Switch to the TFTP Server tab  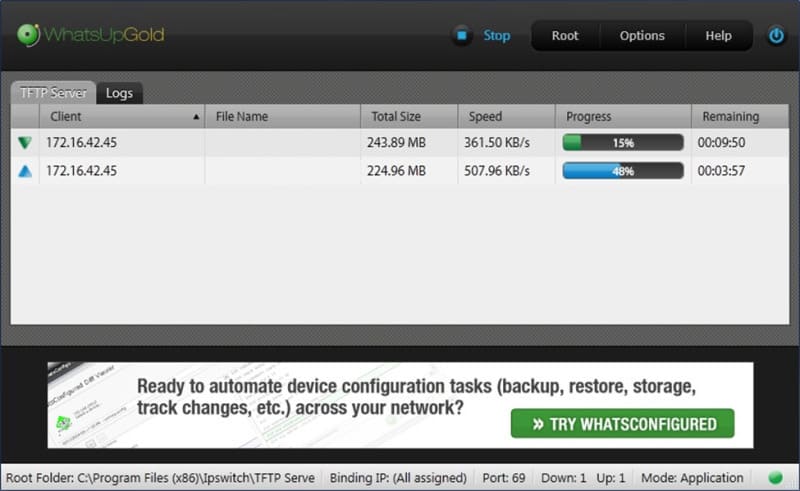53,93
